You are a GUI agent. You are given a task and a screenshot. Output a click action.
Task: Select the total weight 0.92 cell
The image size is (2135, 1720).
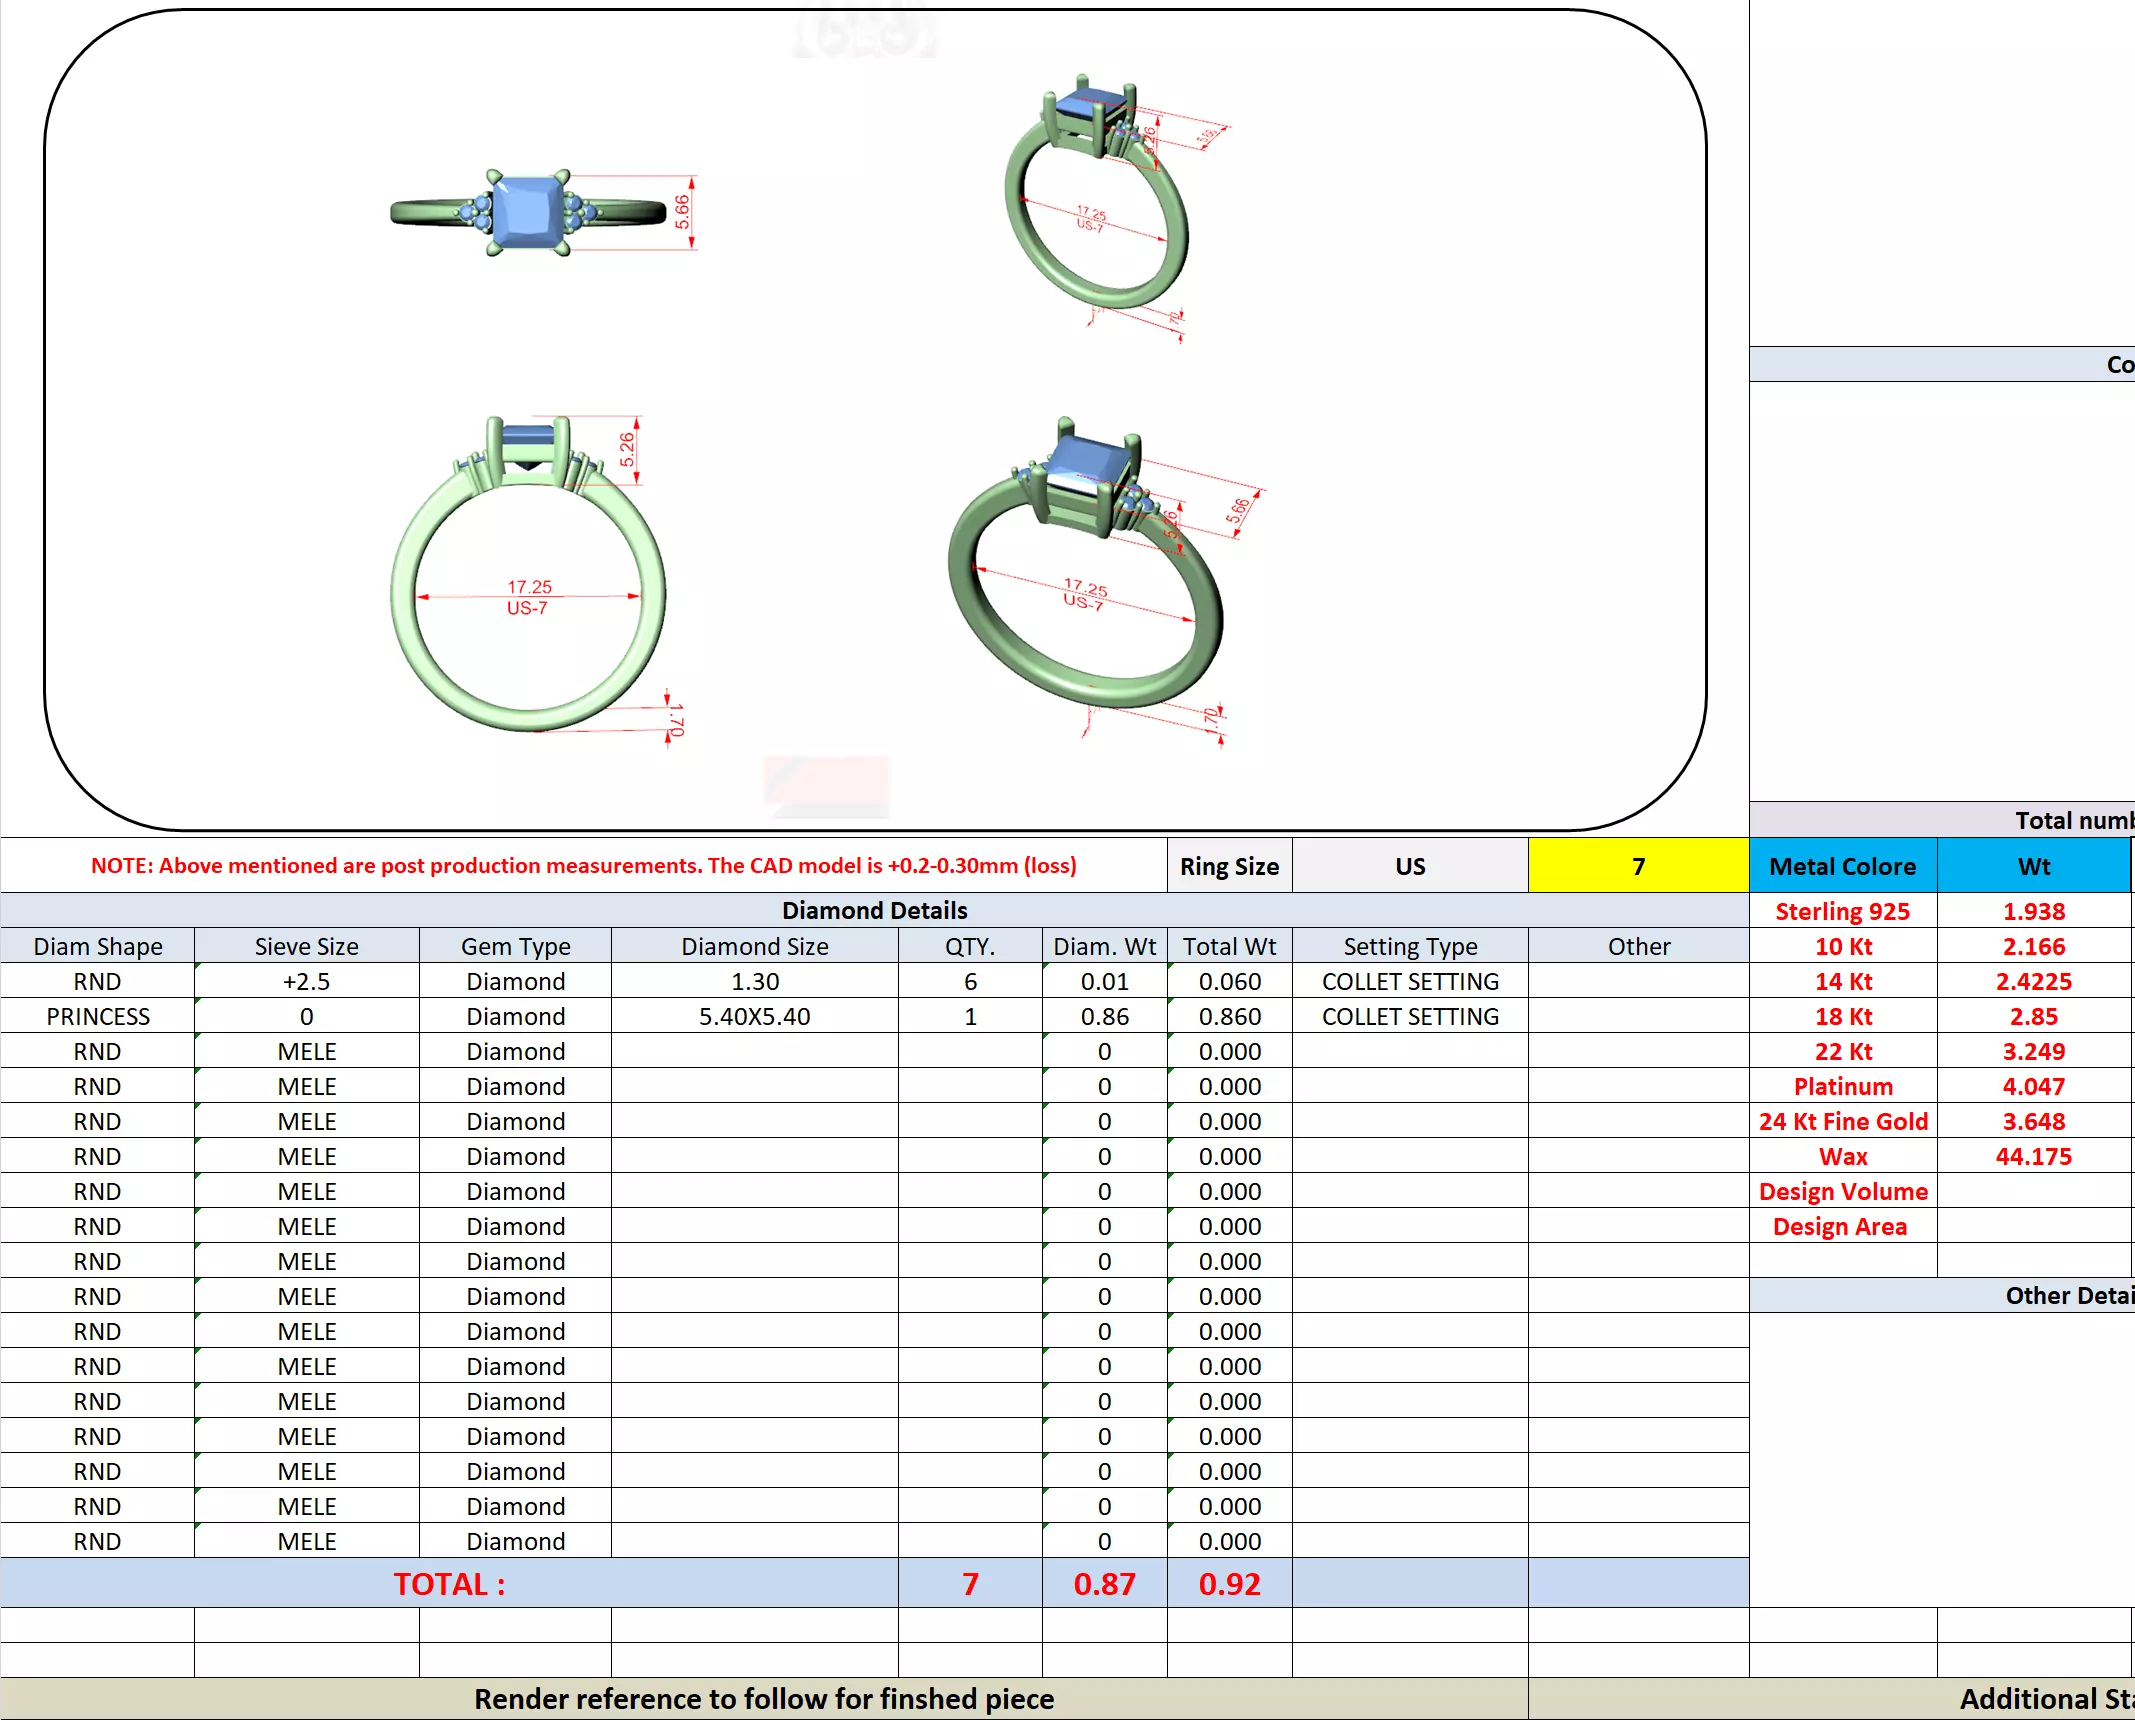coord(1228,1584)
